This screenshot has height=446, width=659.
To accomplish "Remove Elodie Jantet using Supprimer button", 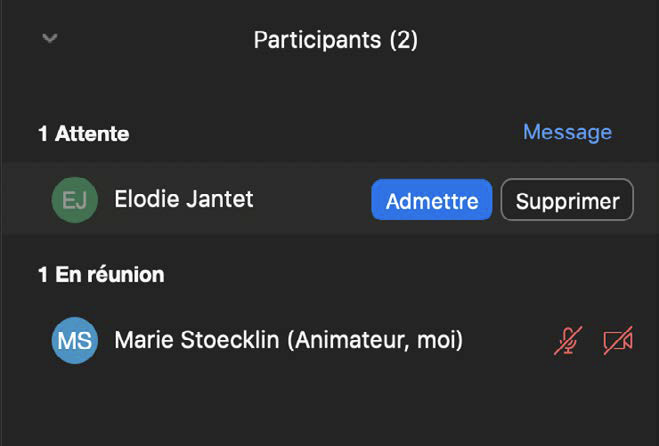I will tap(567, 200).
